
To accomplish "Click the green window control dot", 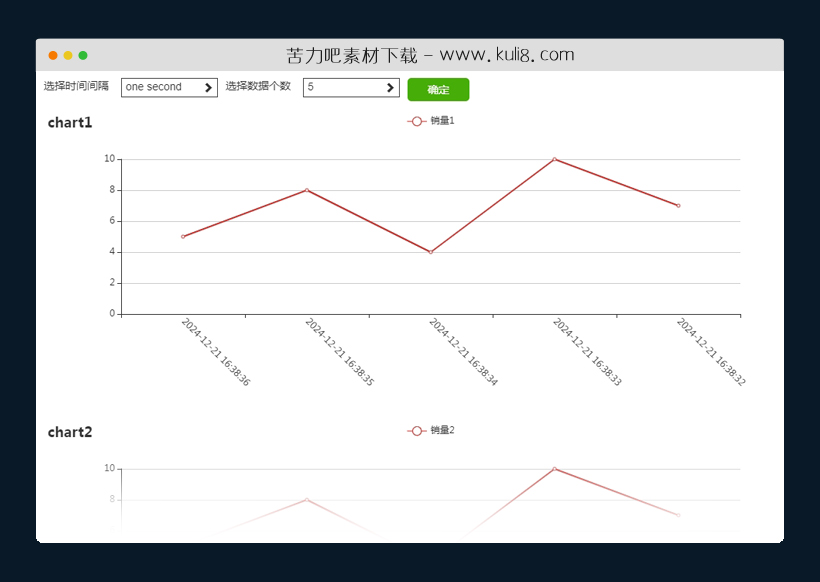I will tap(83, 56).
